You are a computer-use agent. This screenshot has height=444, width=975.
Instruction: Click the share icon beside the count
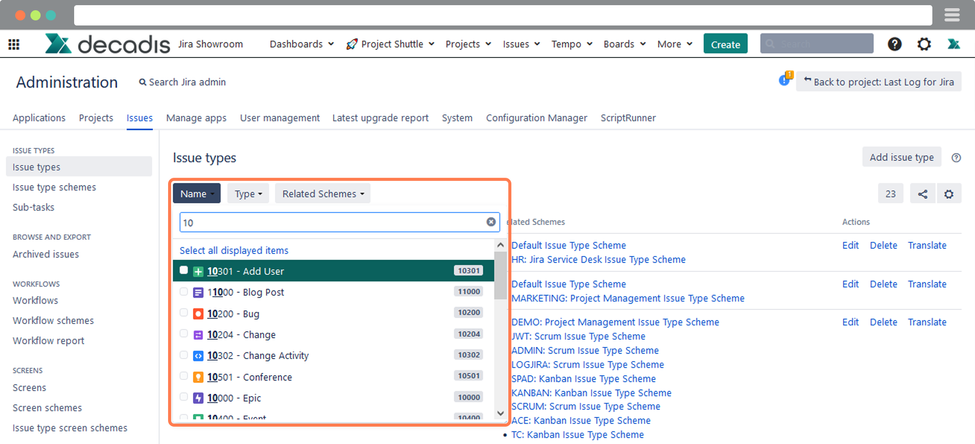(x=921, y=194)
